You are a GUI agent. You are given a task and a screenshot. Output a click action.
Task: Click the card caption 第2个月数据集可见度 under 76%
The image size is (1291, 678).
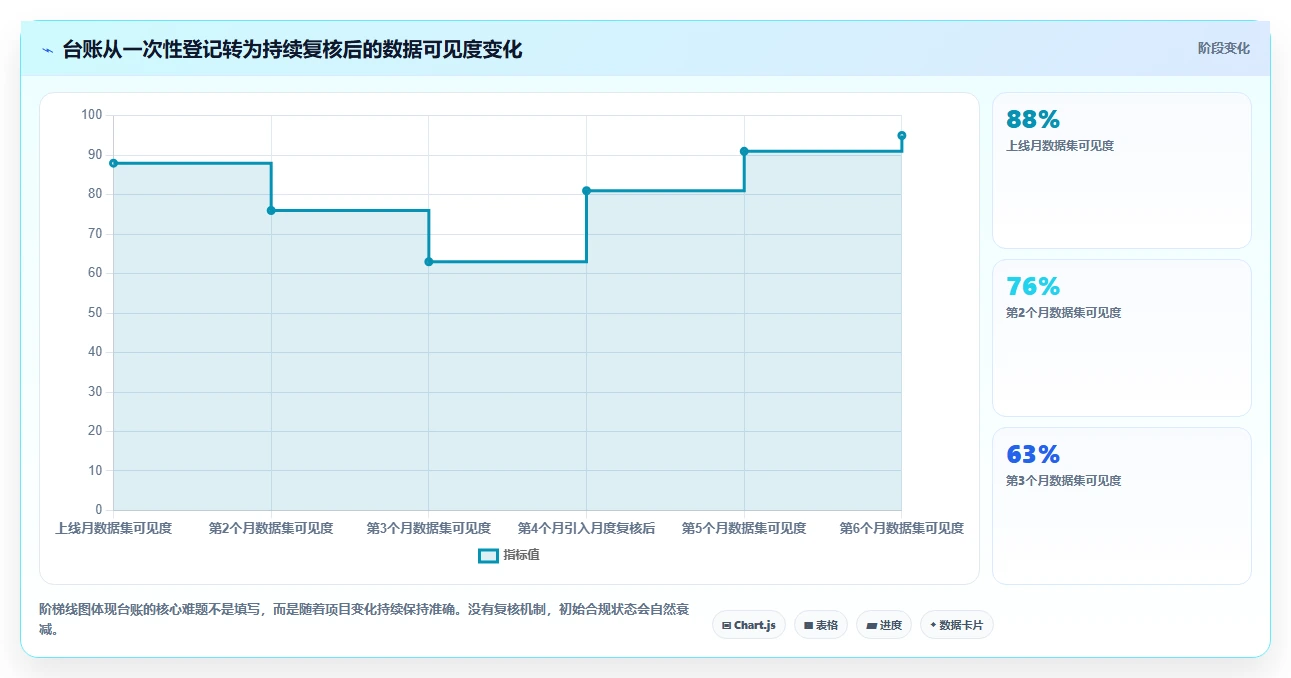pos(1064,313)
